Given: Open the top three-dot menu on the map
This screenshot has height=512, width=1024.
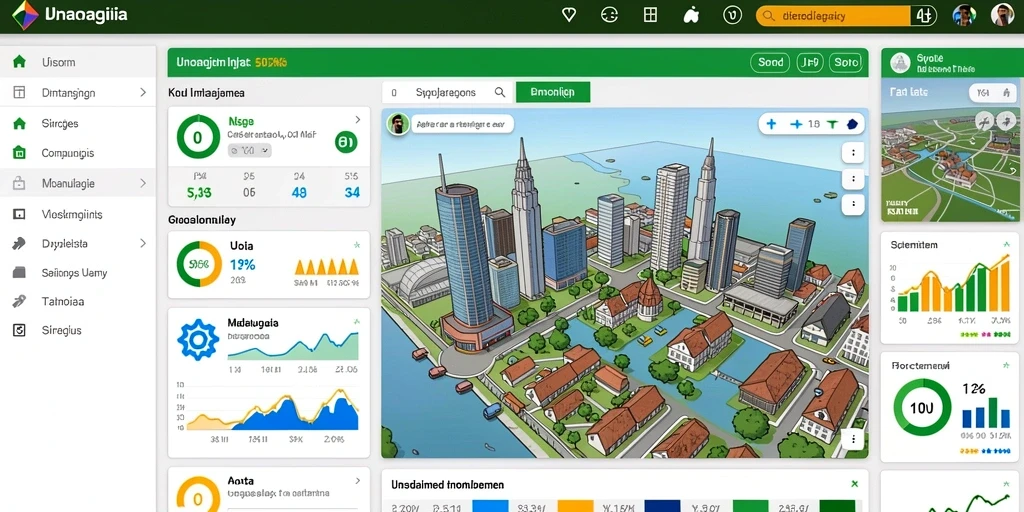Looking at the screenshot, I should tap(853, 153).
